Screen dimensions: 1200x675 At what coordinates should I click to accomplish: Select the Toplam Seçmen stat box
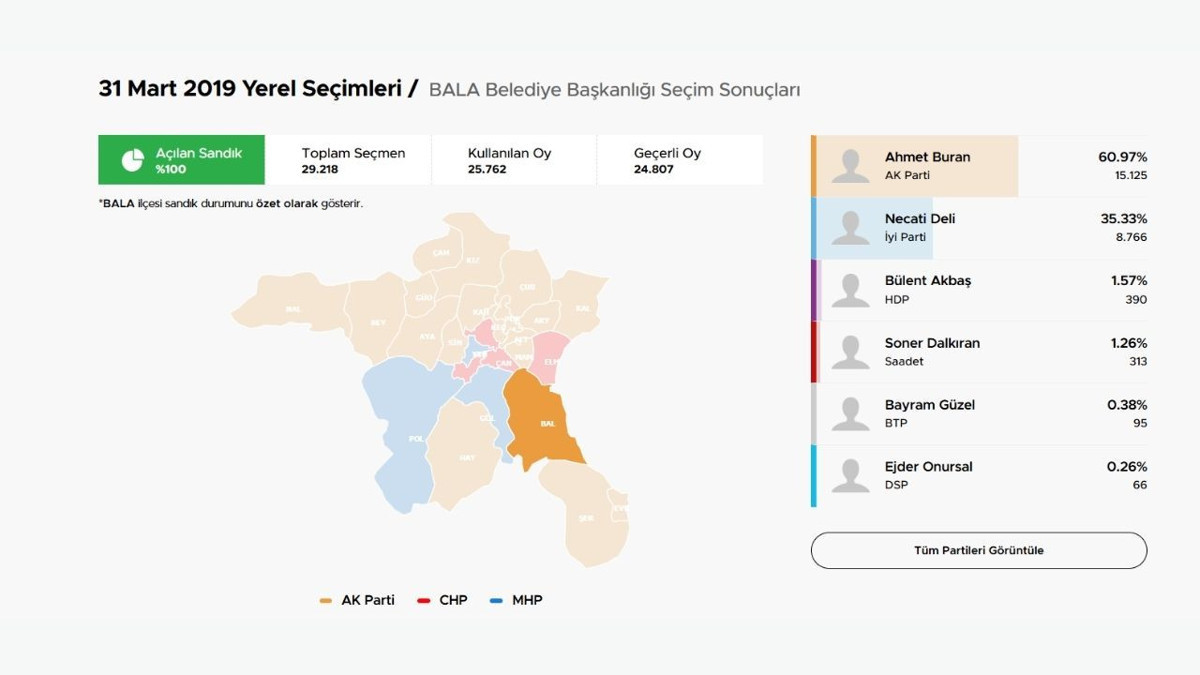coord(350,160)
